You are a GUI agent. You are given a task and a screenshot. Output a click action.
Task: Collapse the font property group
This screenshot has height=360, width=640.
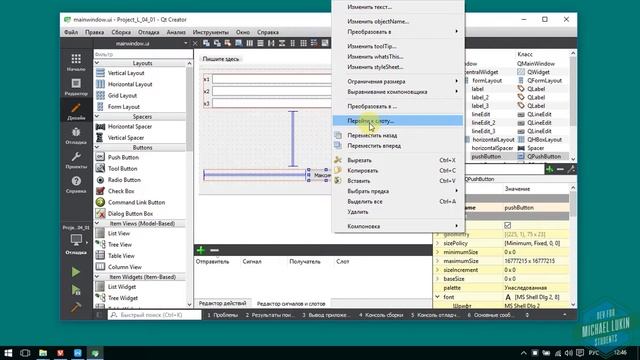(437, 297)
